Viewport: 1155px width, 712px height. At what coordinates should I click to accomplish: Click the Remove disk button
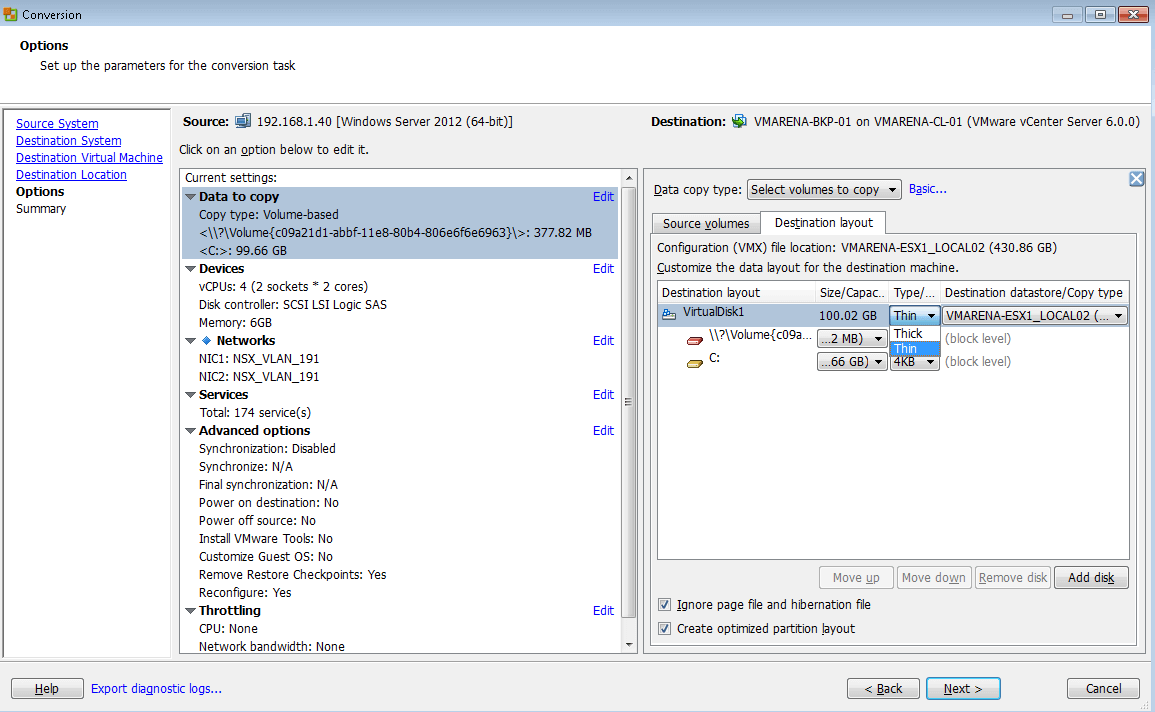tap(1013, 578)
